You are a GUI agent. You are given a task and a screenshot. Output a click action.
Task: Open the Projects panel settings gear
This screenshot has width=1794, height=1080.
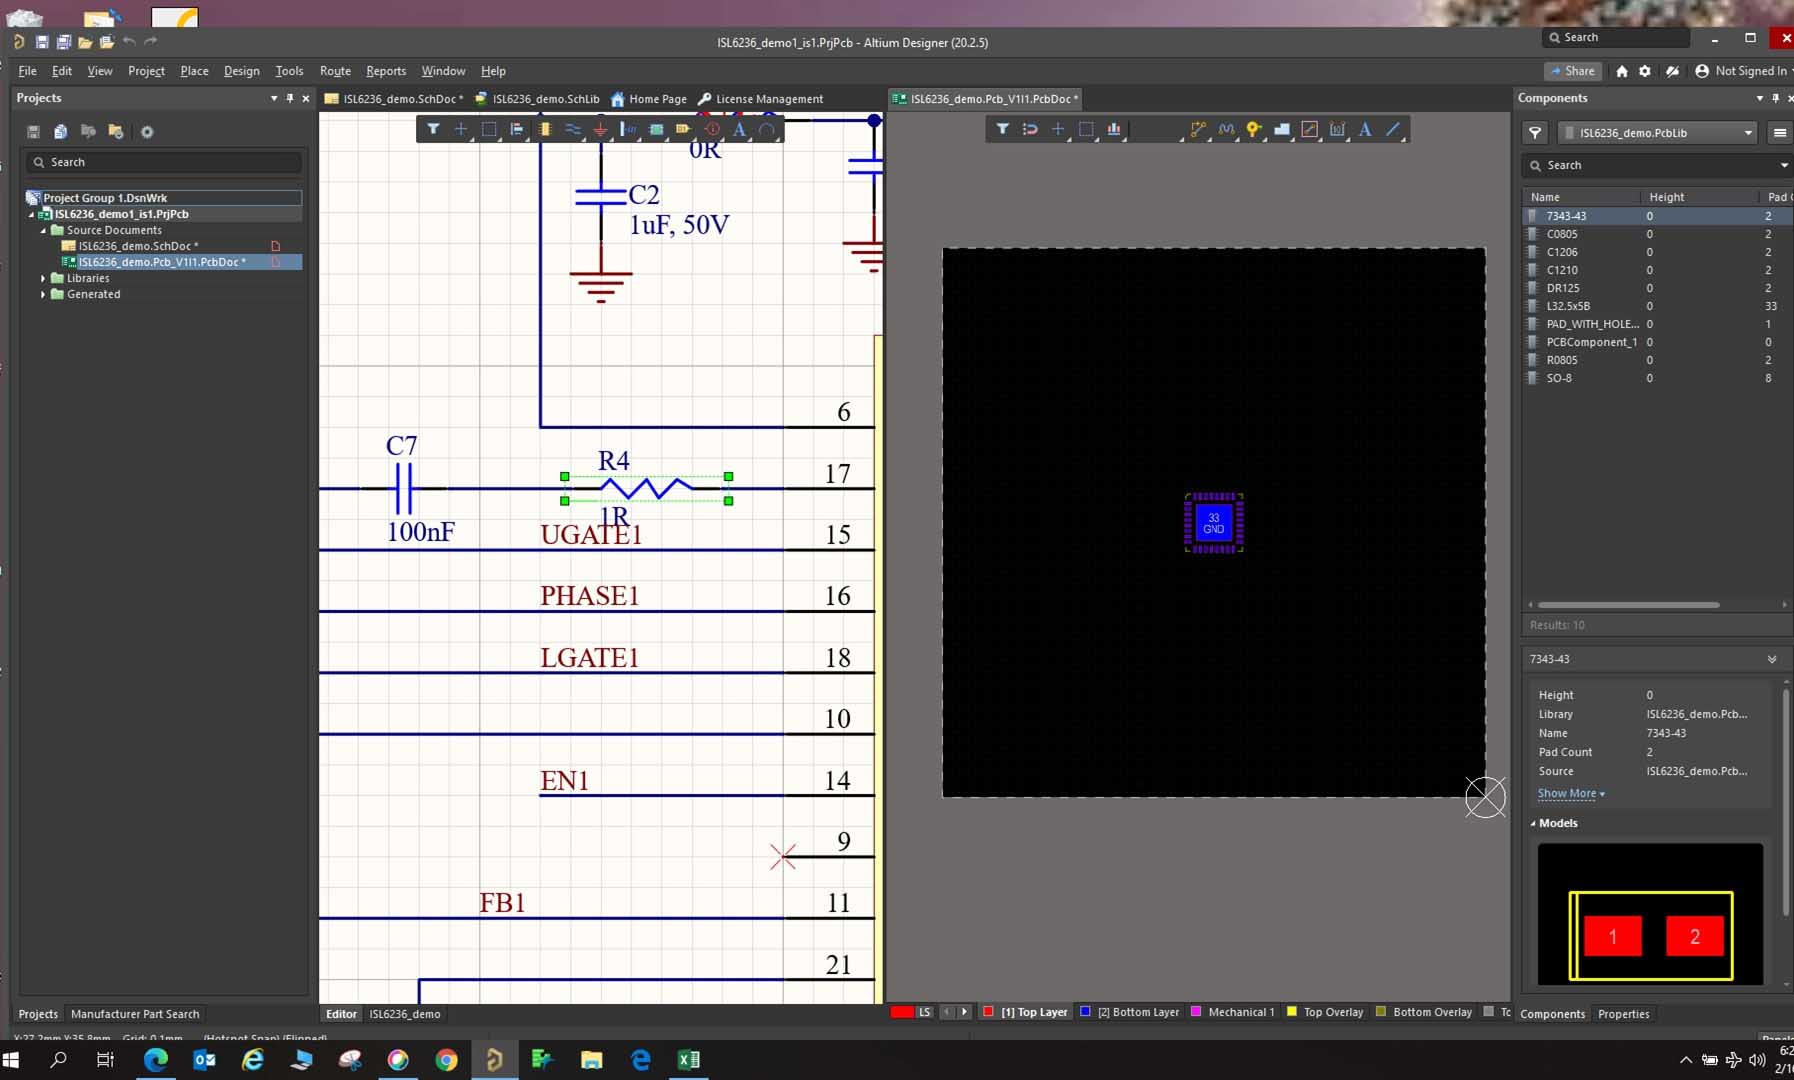tap(147, 132)
